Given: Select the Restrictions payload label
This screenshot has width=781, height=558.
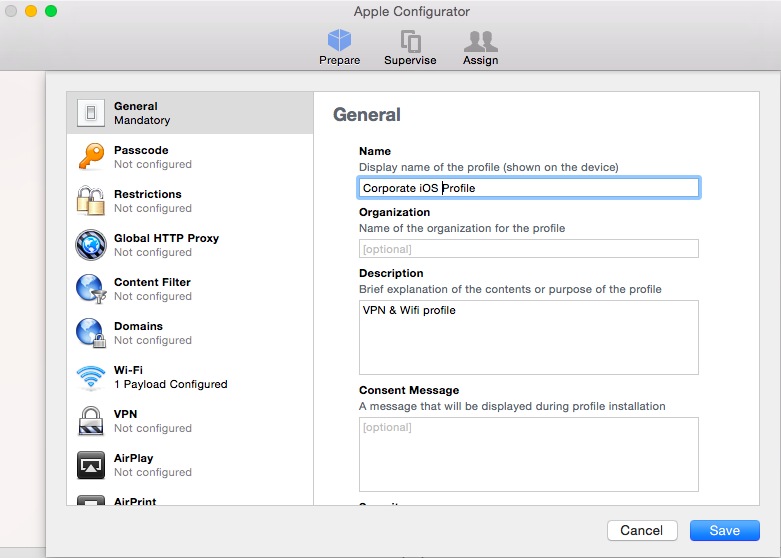Looking at the screenshot, I should (x=147, y=194).
